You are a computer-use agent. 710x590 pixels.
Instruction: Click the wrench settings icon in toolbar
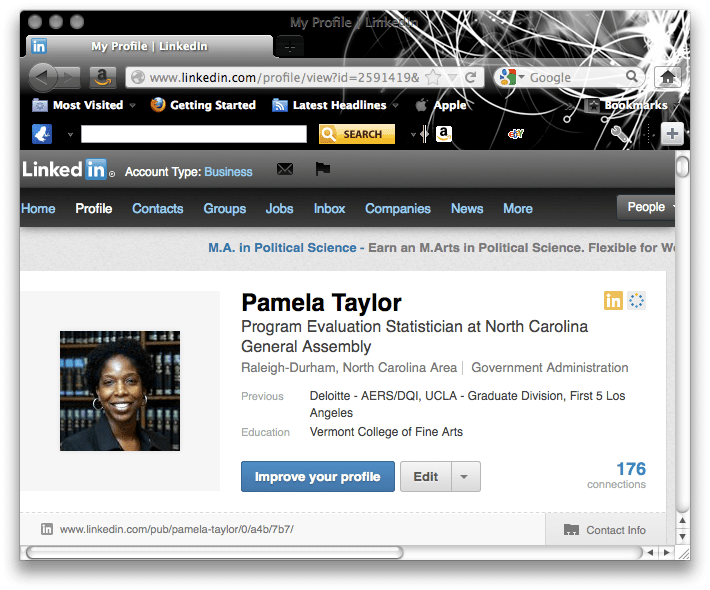pos(617,134)
